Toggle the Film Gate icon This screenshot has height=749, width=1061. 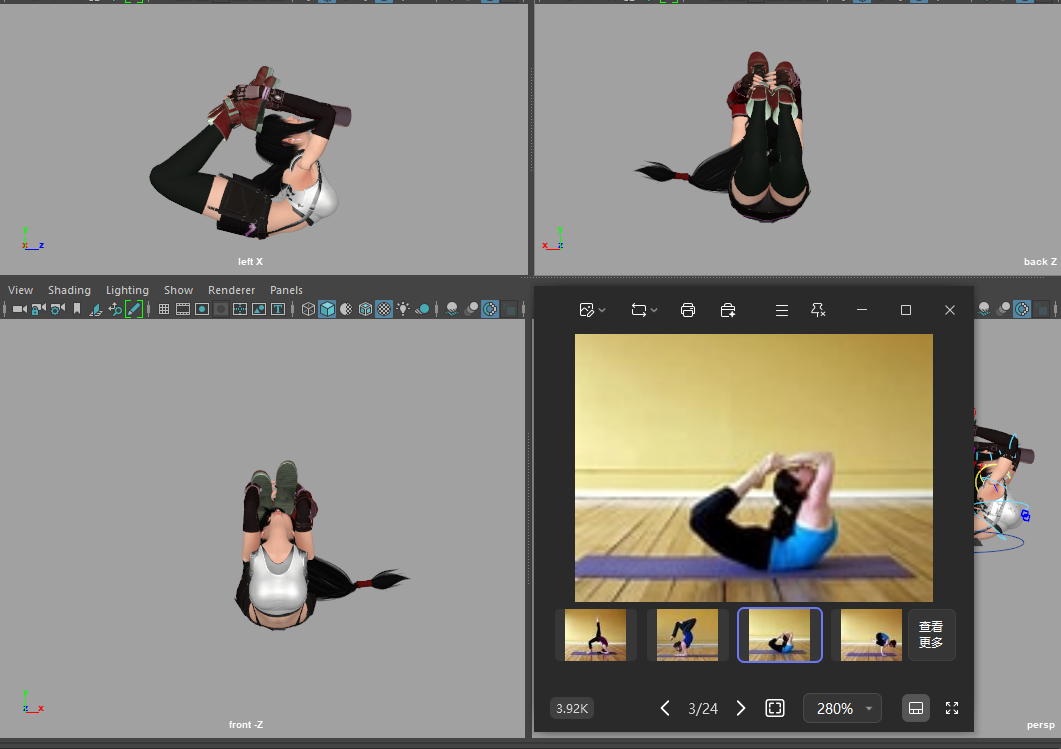tap(183, 309)
